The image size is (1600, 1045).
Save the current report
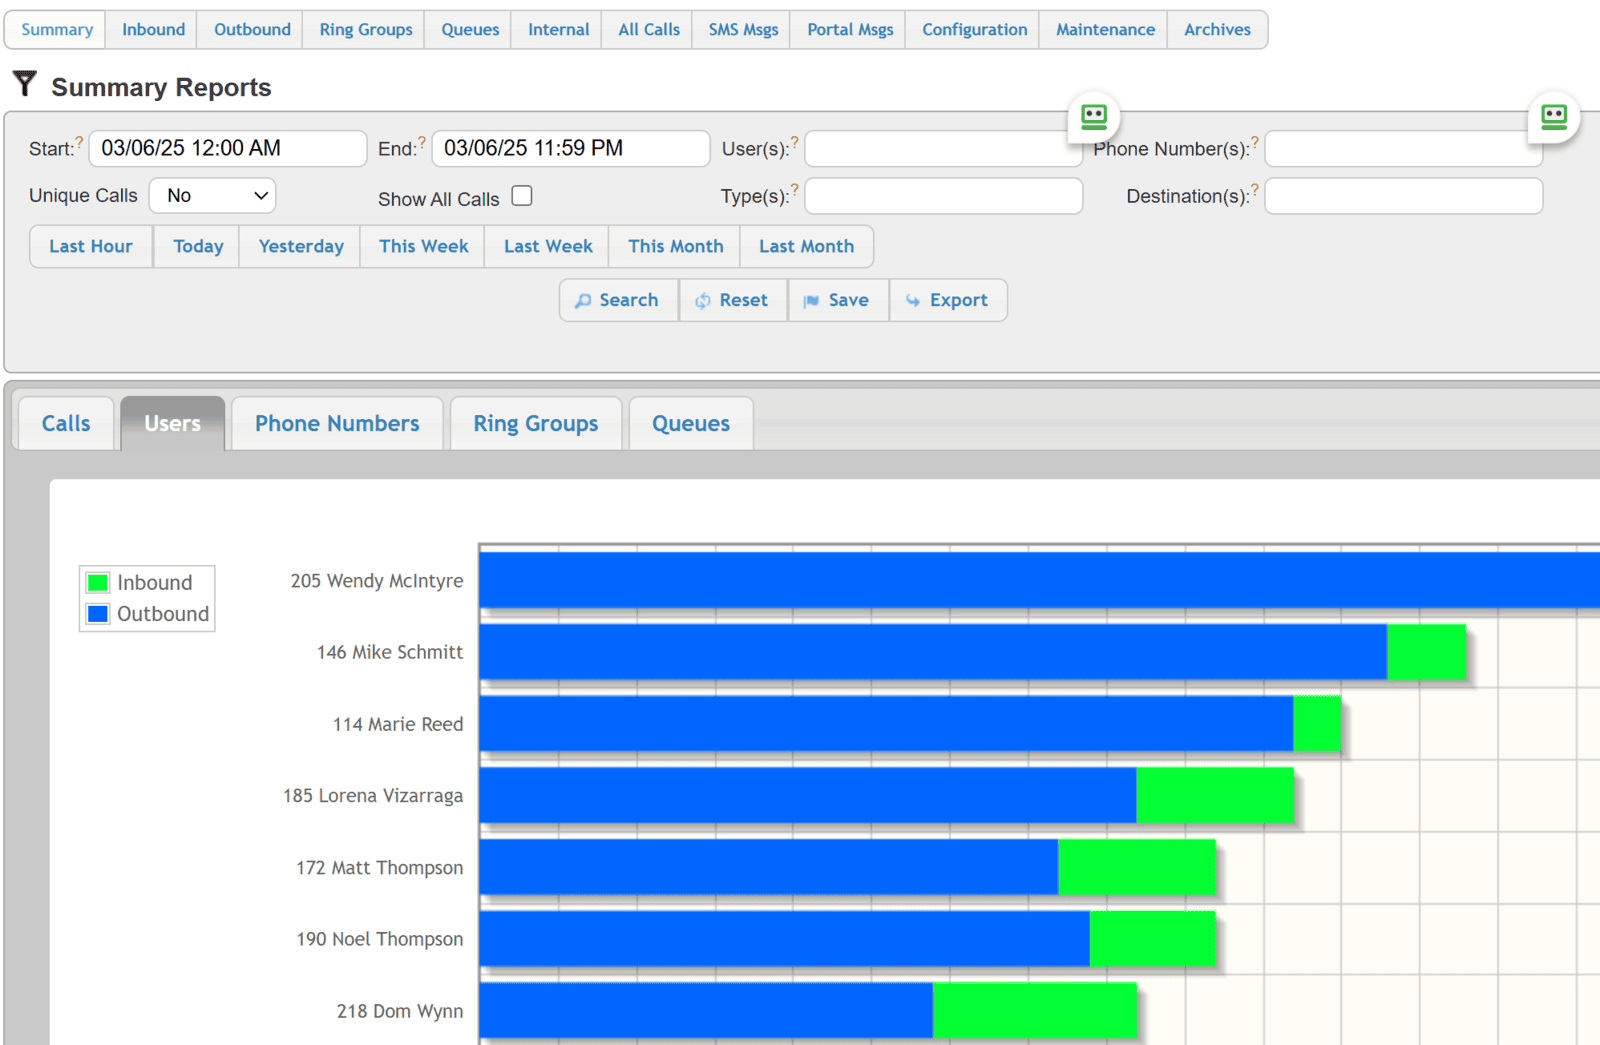tap(838, 300)
